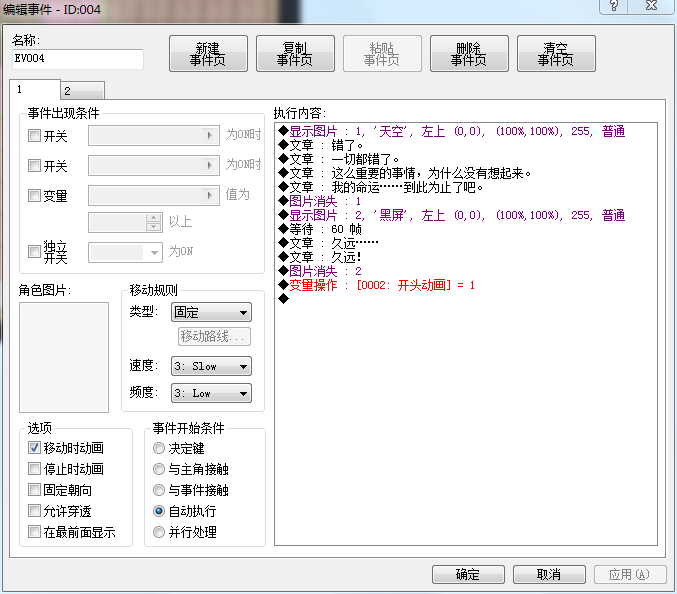Click the 新建事件页 button

click(x=208, y=54)
